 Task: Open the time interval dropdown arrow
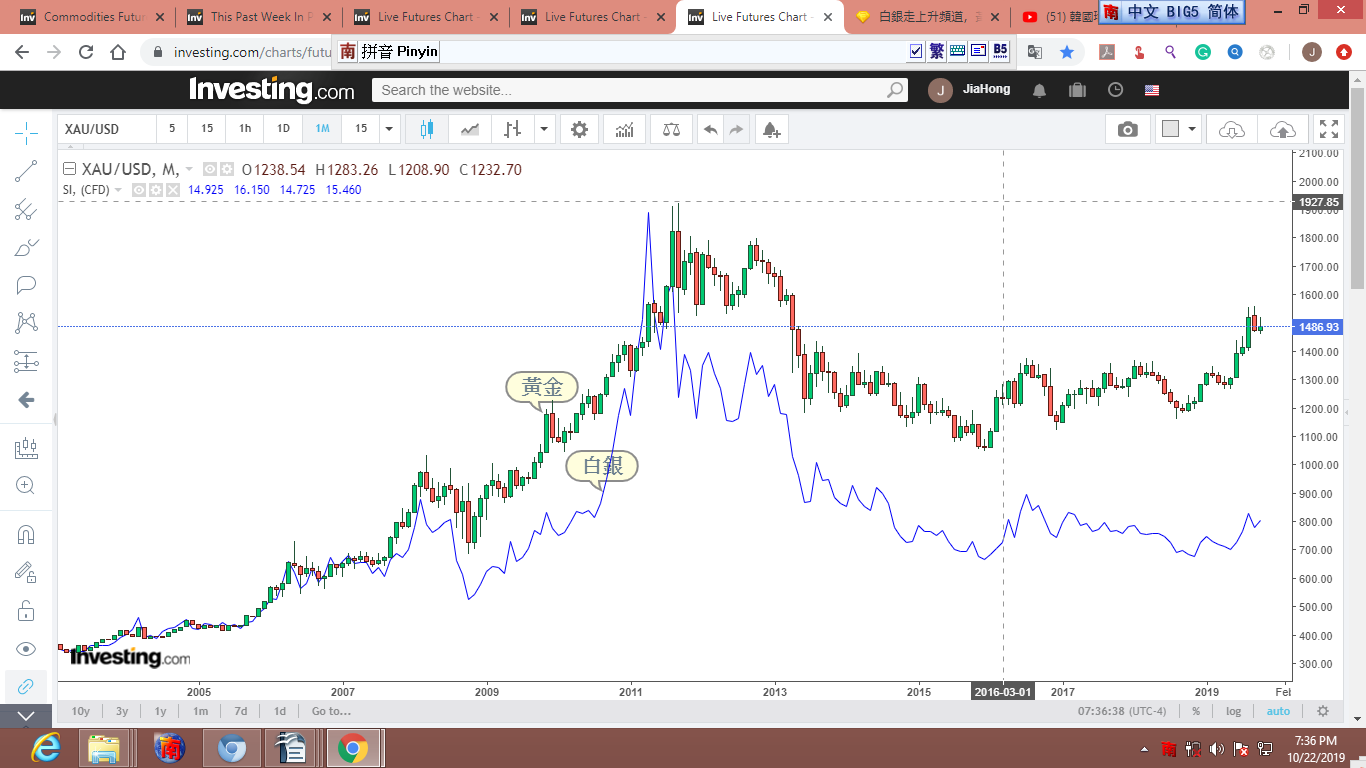pyautogui.click(x=389, y=129)
